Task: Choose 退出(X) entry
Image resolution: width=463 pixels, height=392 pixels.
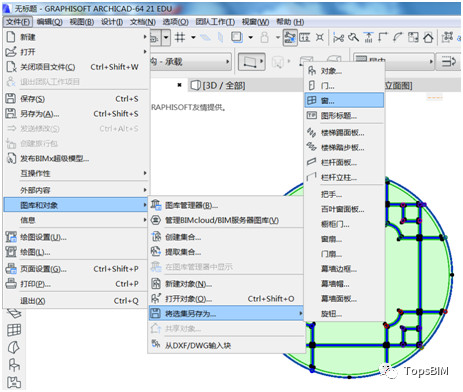Action: 76,301
